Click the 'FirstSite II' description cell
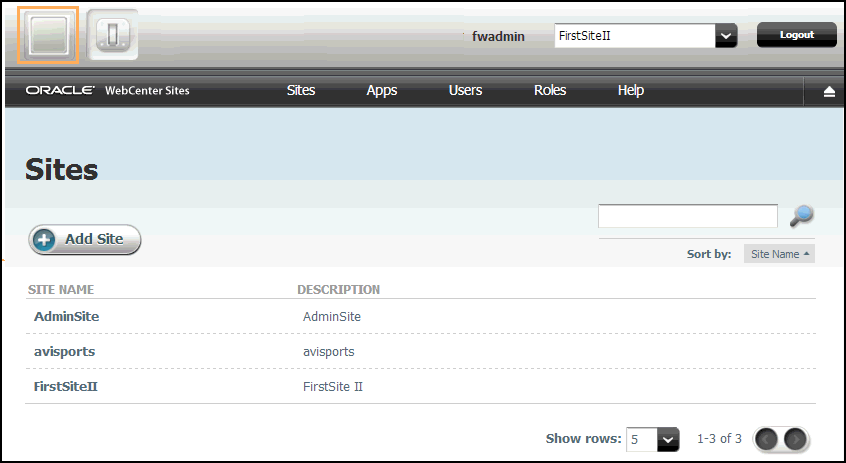The width and height of the screenshot is (846, 463). [332, 386]
